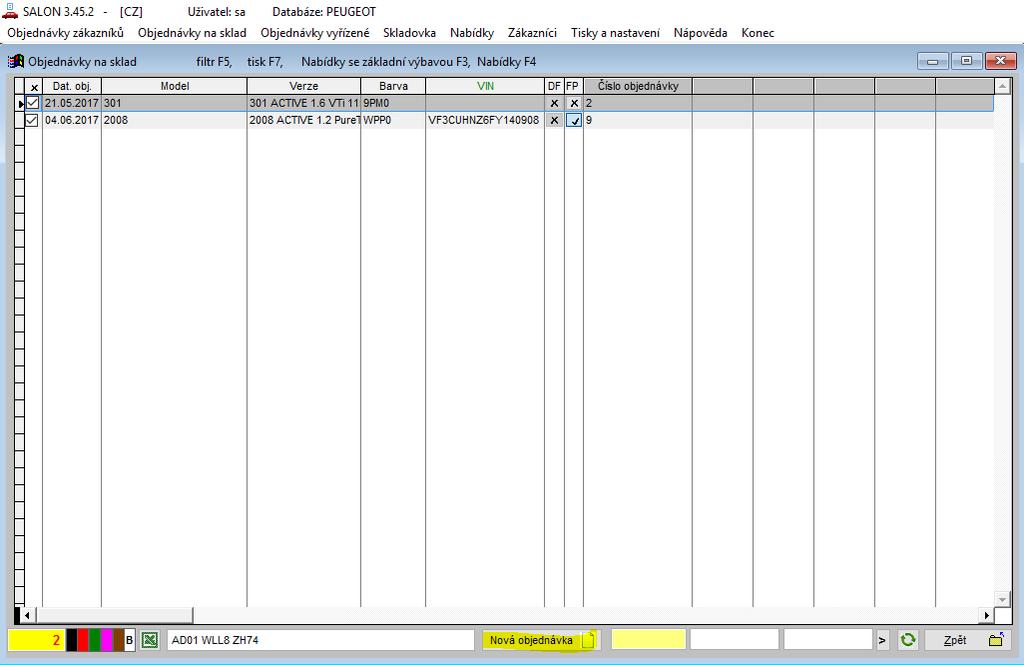Click the model cell 2008

pos(174,120)
